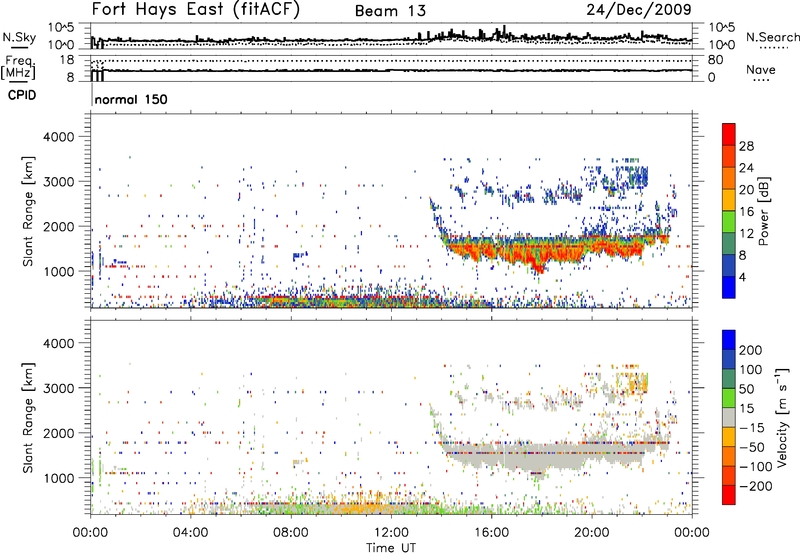Select the 'Beam 13' heading
800x554 pixels.
[x=390, y=11]
